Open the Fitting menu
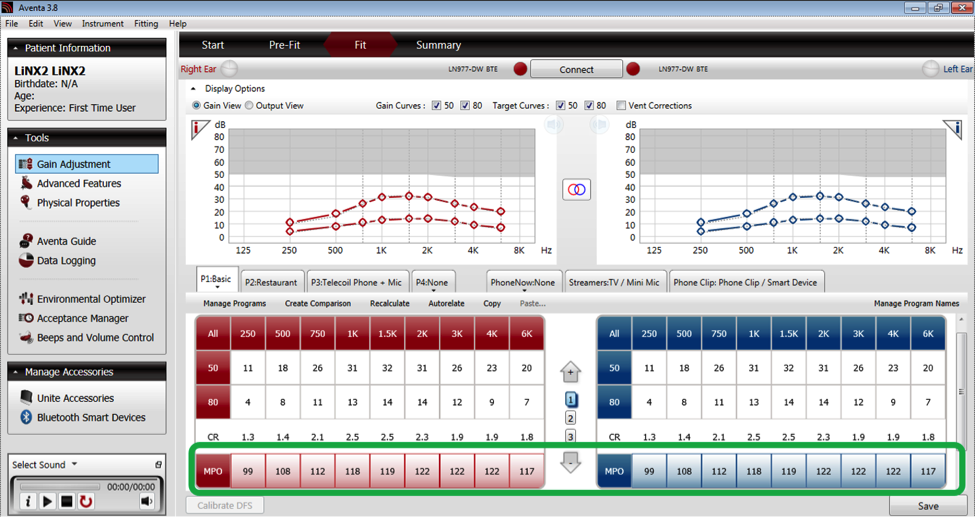Image resolution: width=975 pixels, height=517 pixels. [146, 24]
